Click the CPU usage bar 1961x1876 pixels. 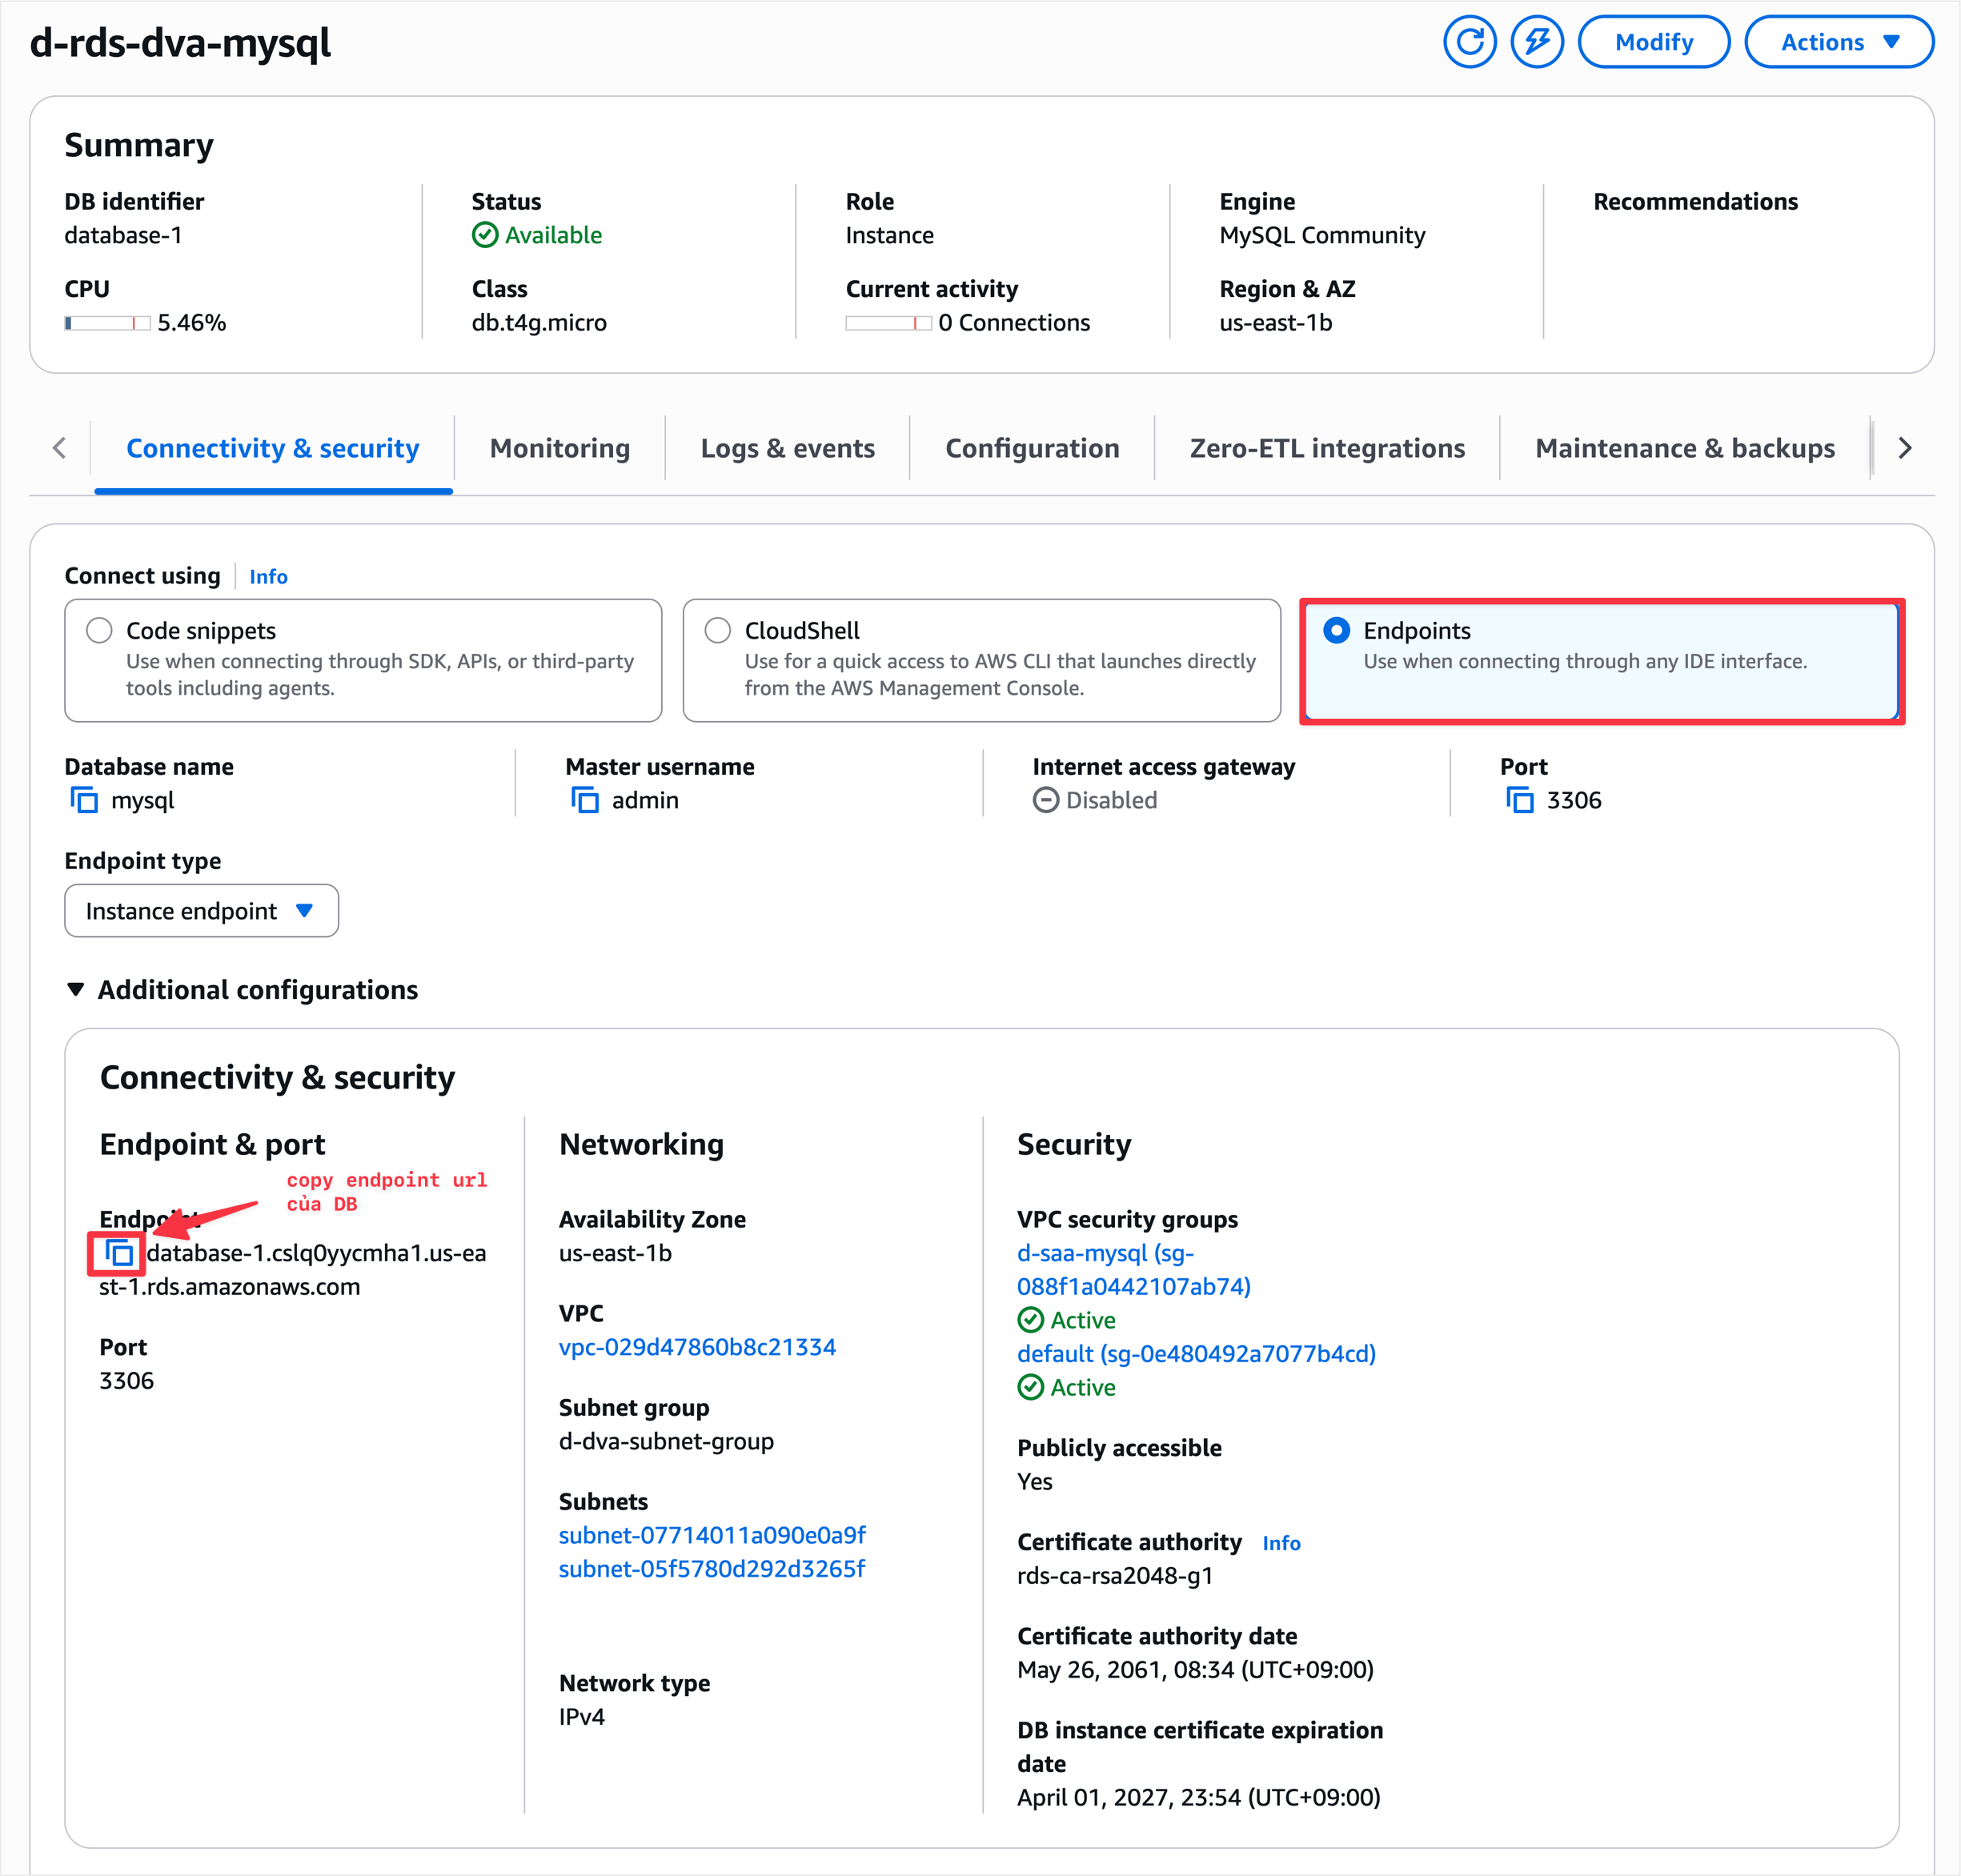pyautogui.click(x=107, y=323)
